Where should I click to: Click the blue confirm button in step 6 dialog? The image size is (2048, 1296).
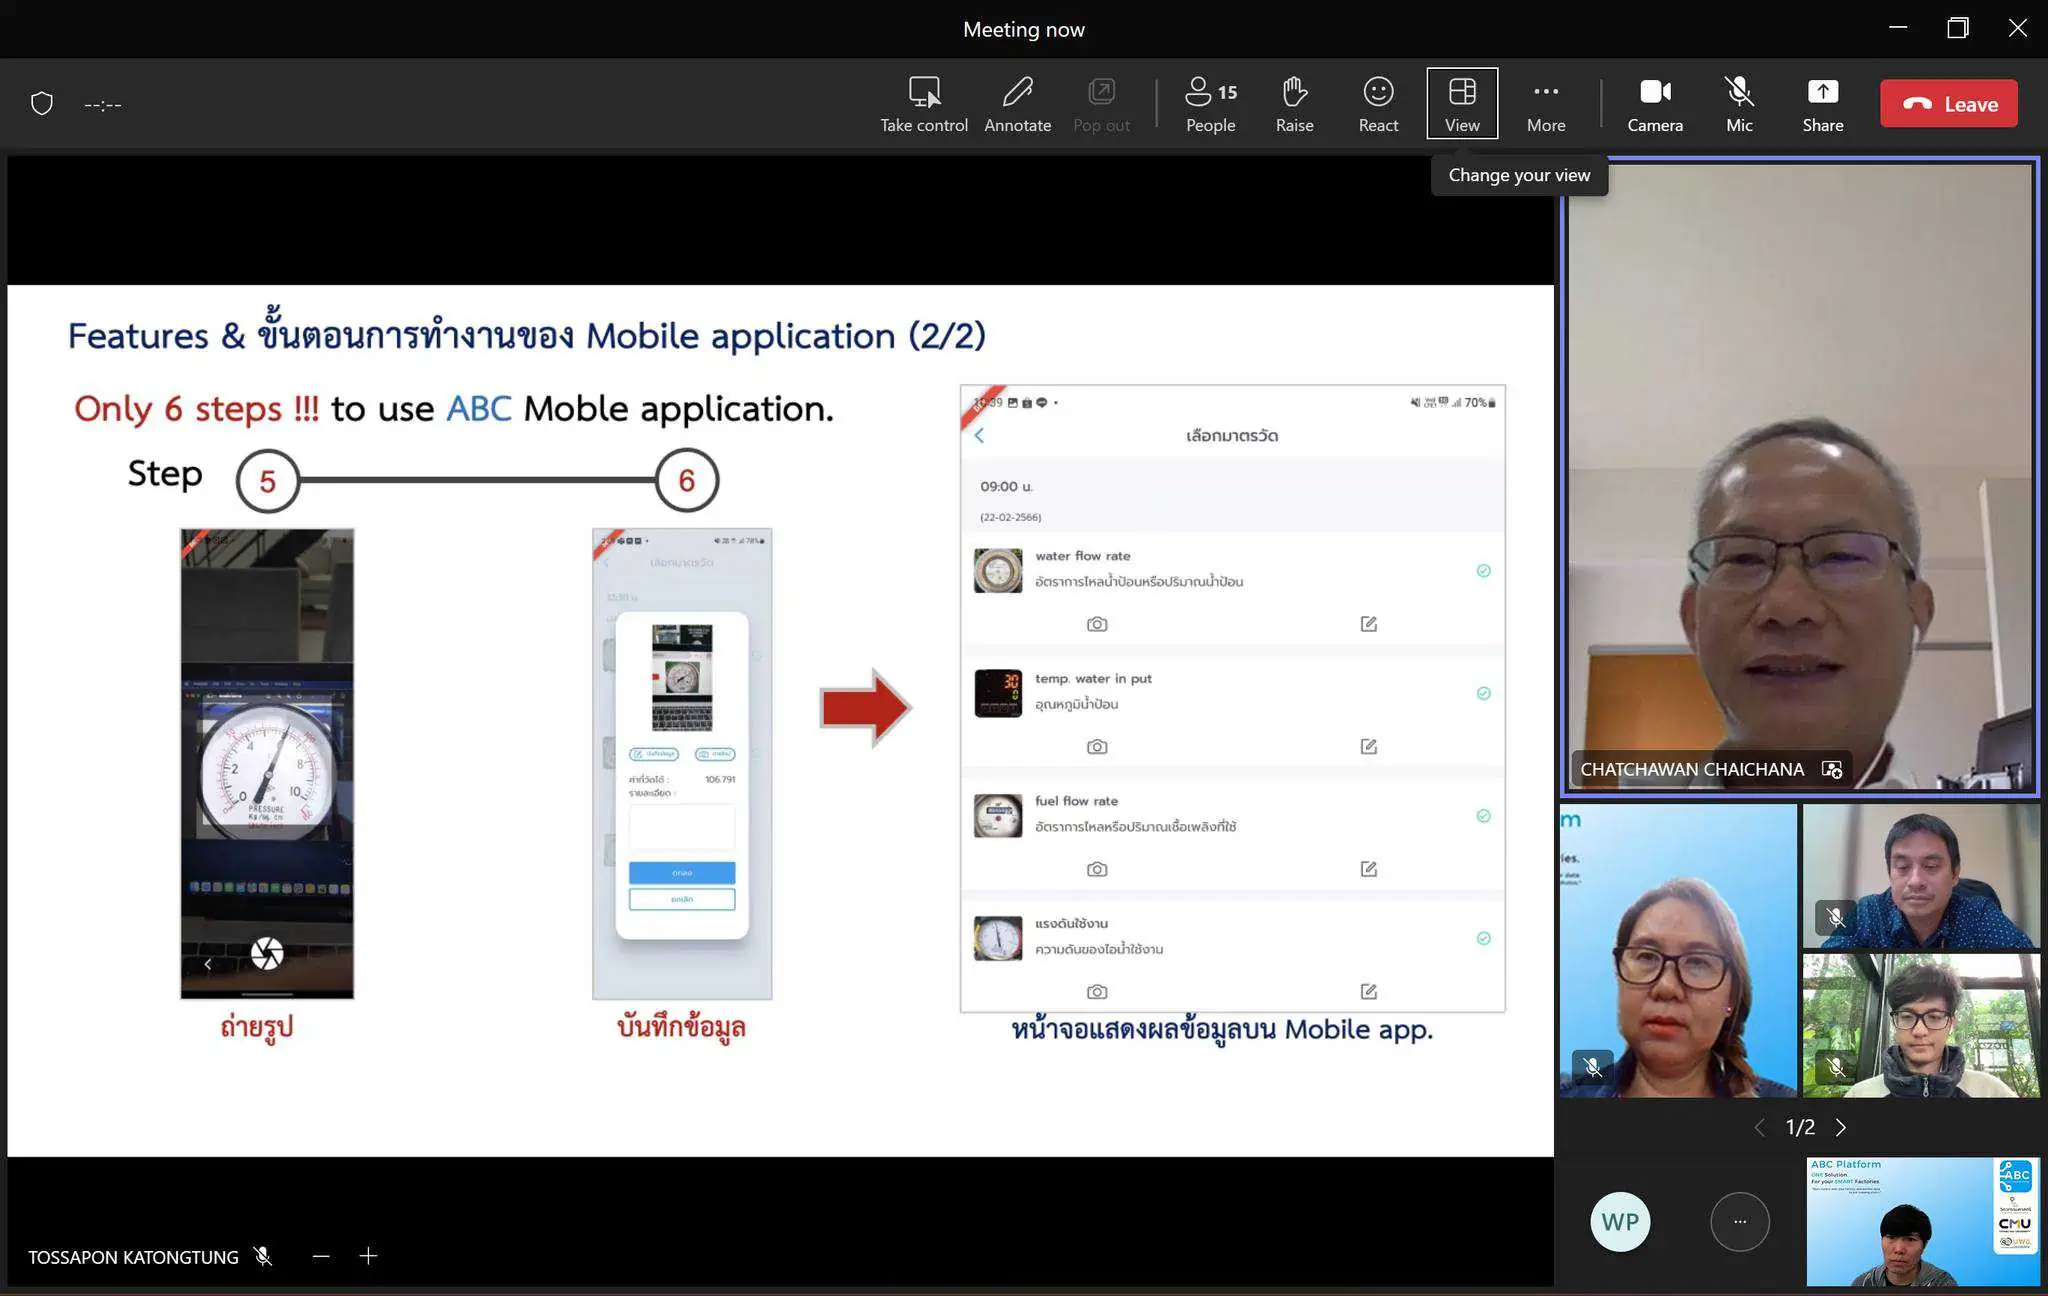pos(682,873)
